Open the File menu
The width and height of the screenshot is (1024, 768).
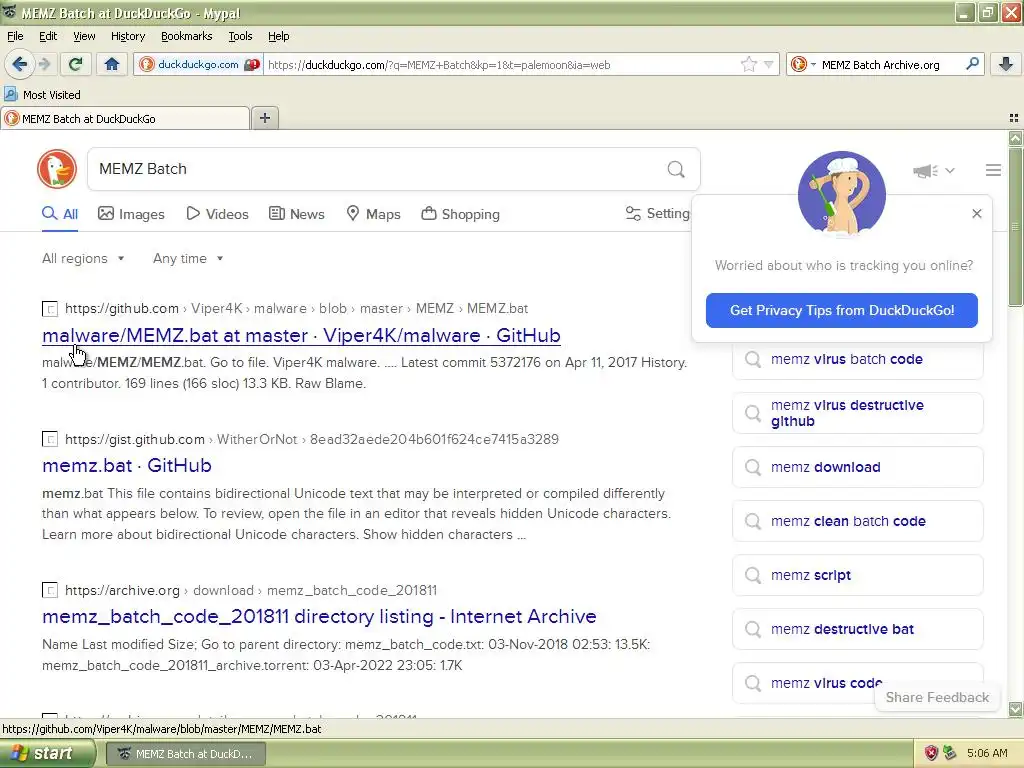click(x=15, y=37)
